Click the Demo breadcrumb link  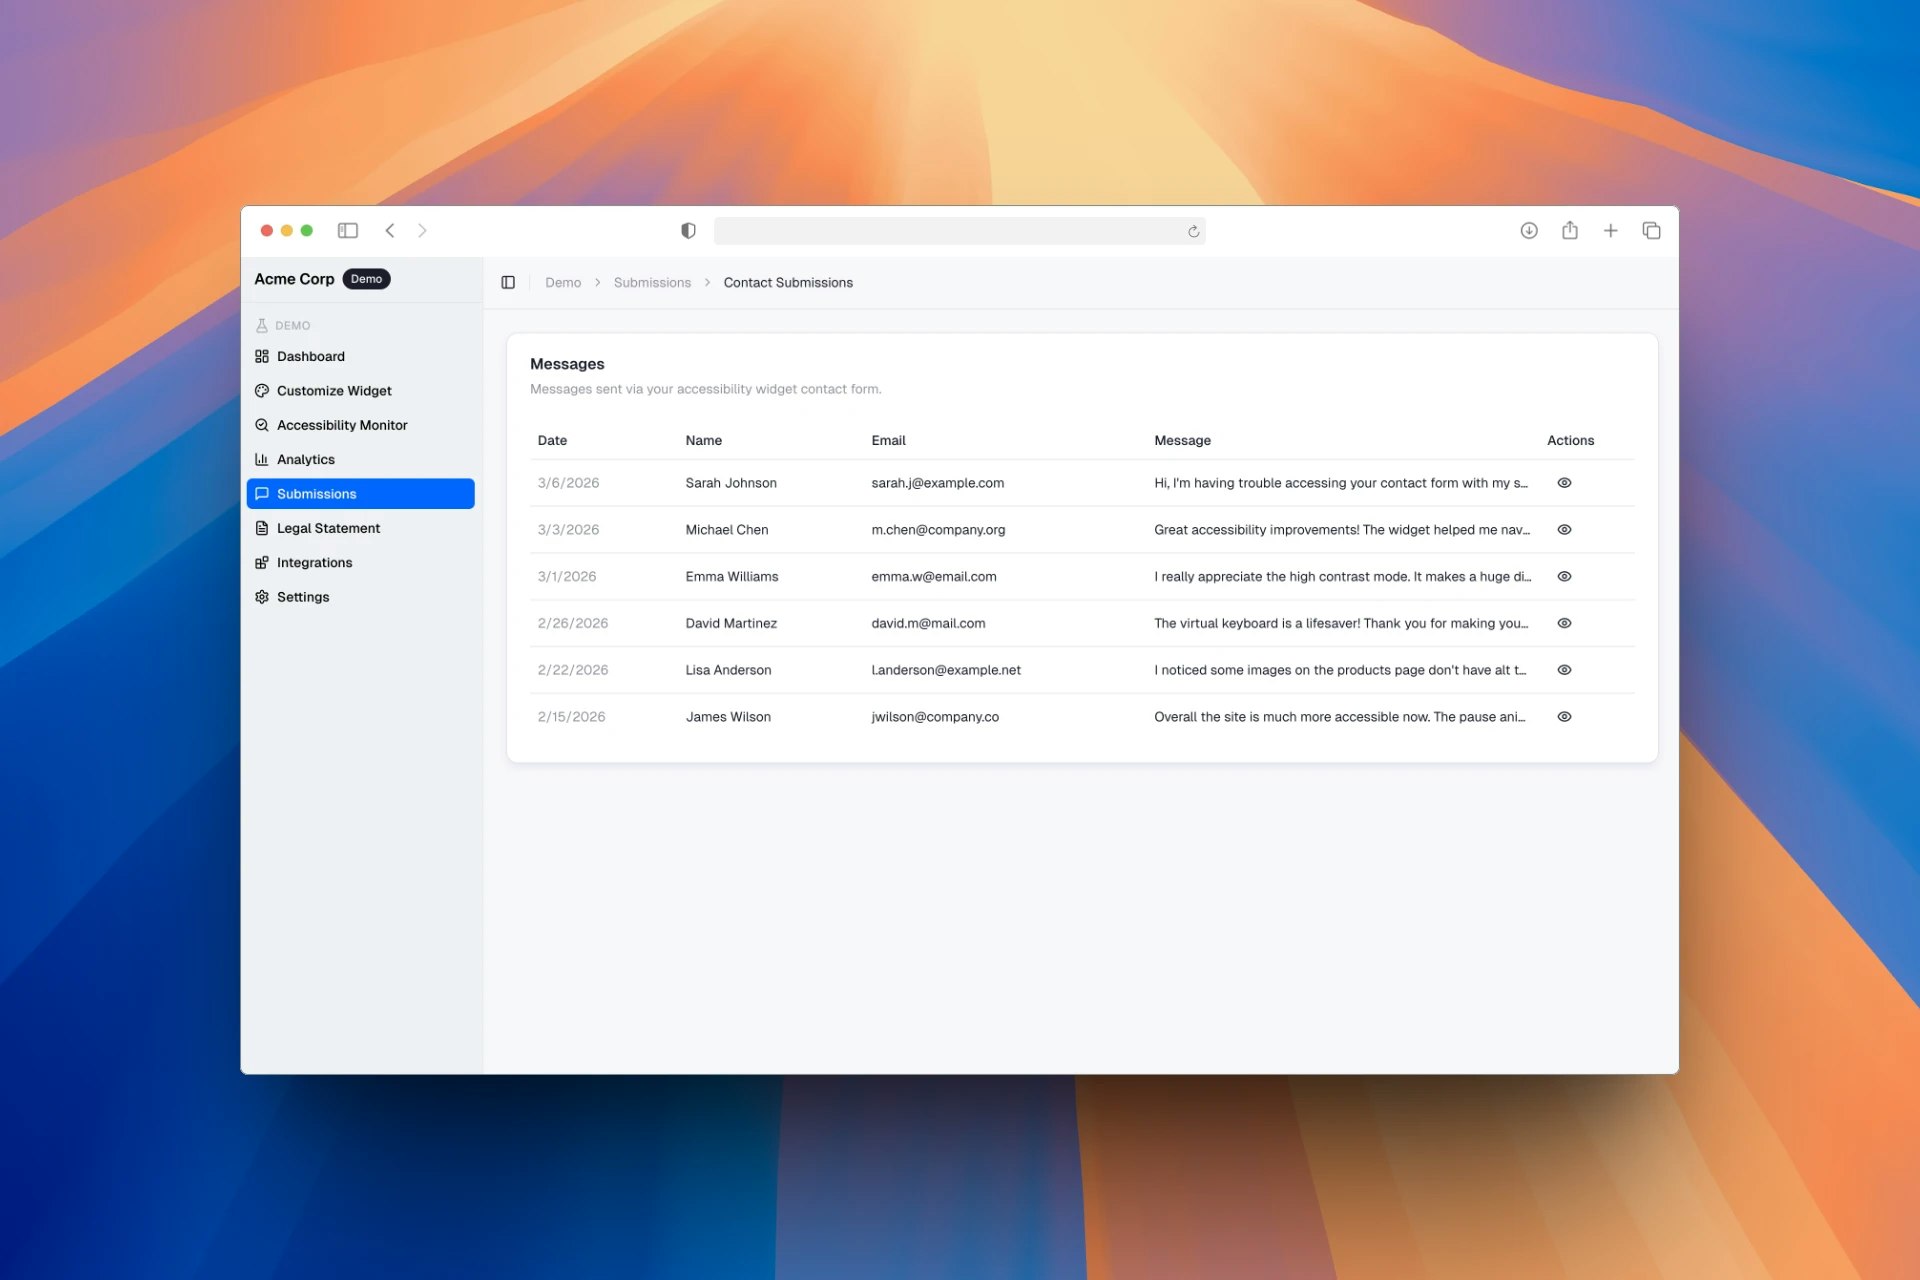point(563,283)
